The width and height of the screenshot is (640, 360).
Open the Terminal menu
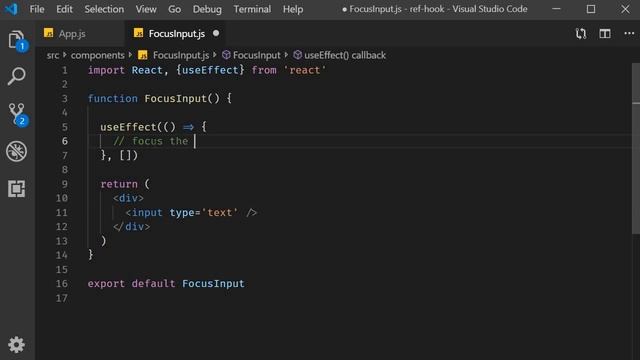pos(252,9)
